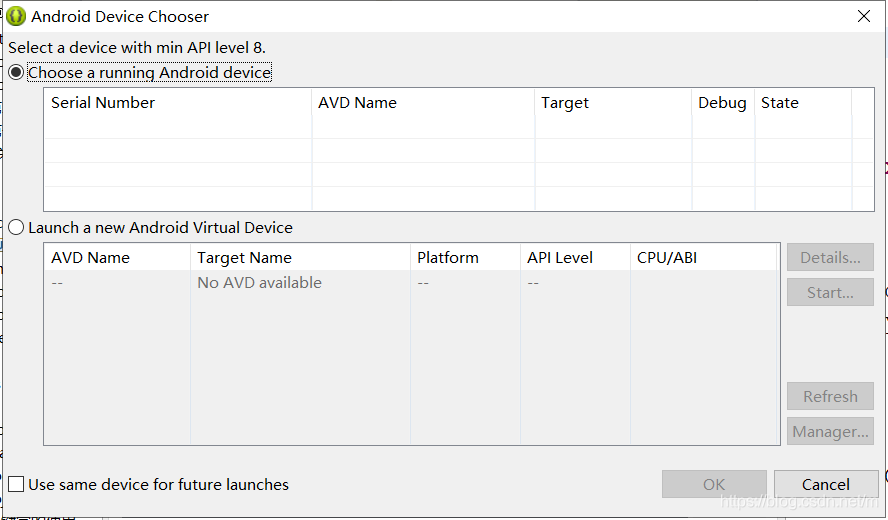The width and height of the screenshot is (888, 520).
Task: Click the Target column header
Action: click(613, 103)
